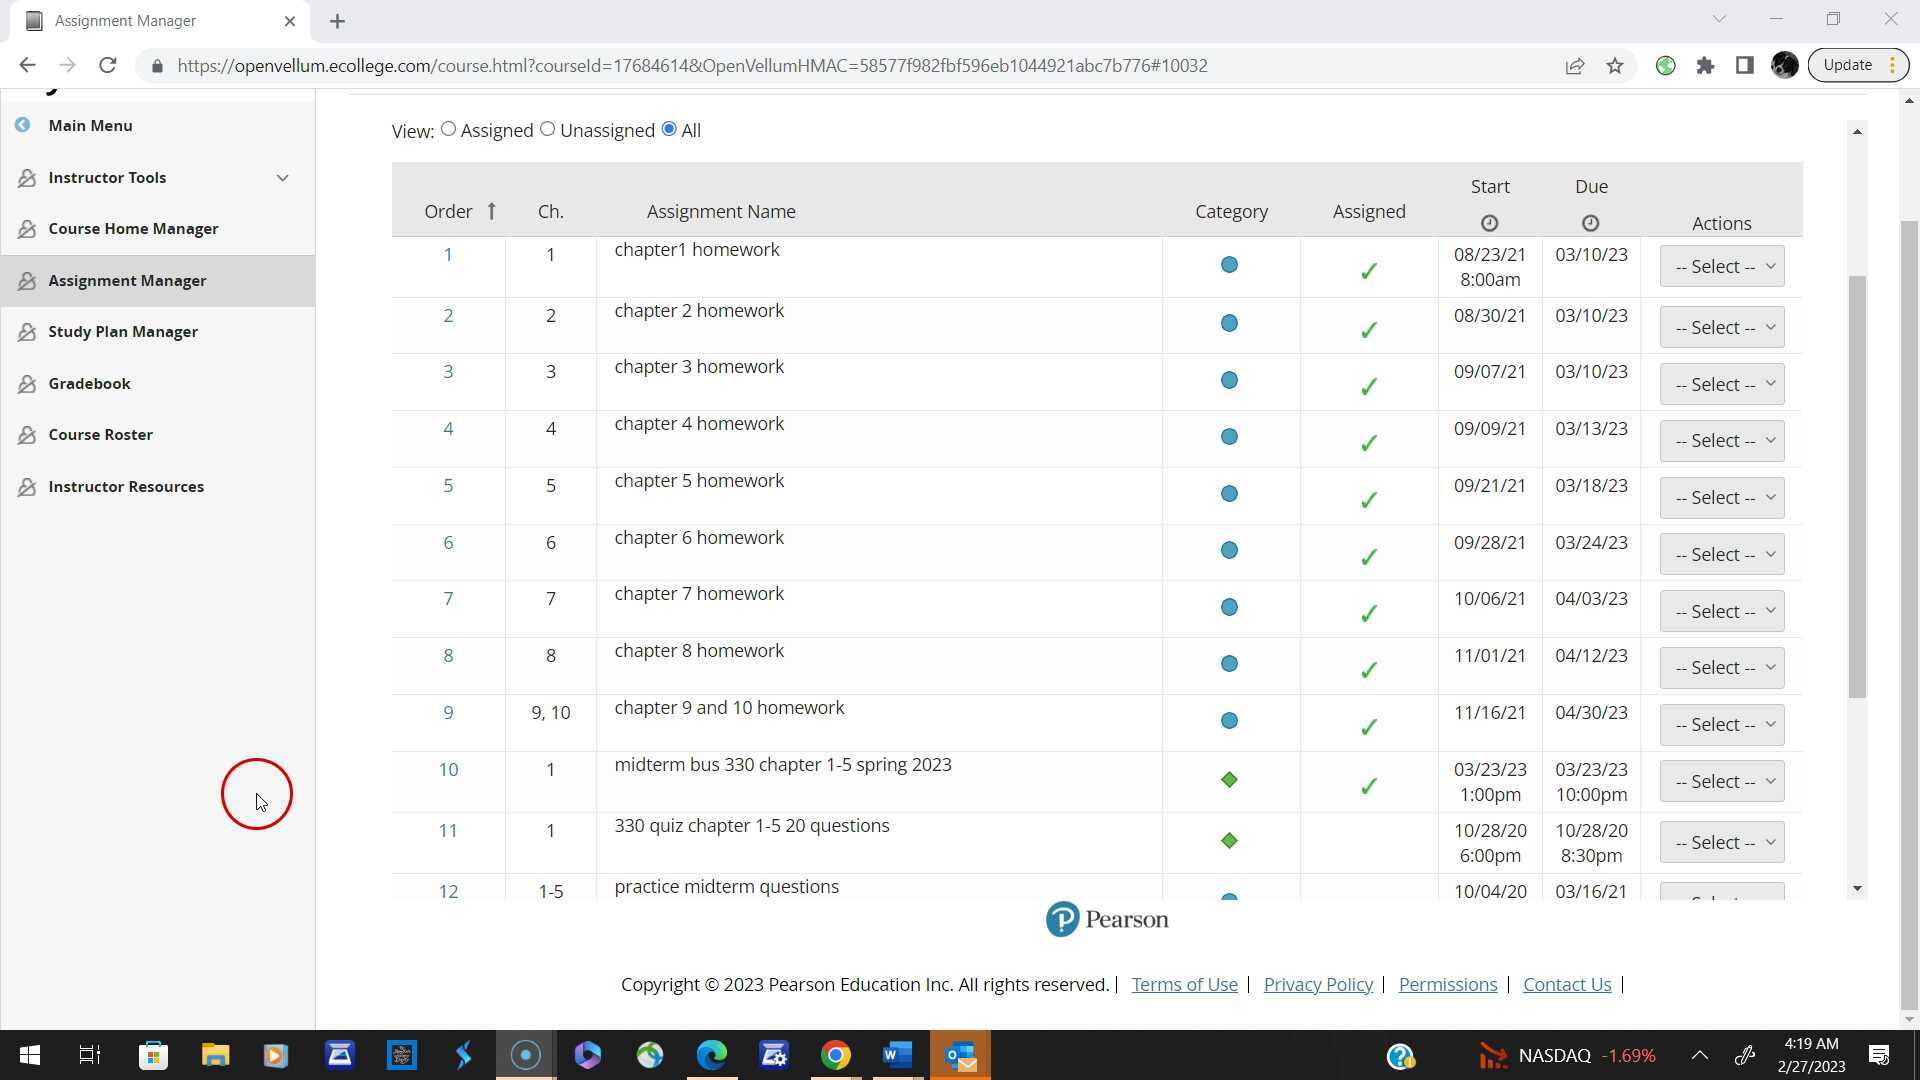Click the Gradebook sidebar icon
This screenshot has width=1920, height=1080.
click(x=27, y=384)
